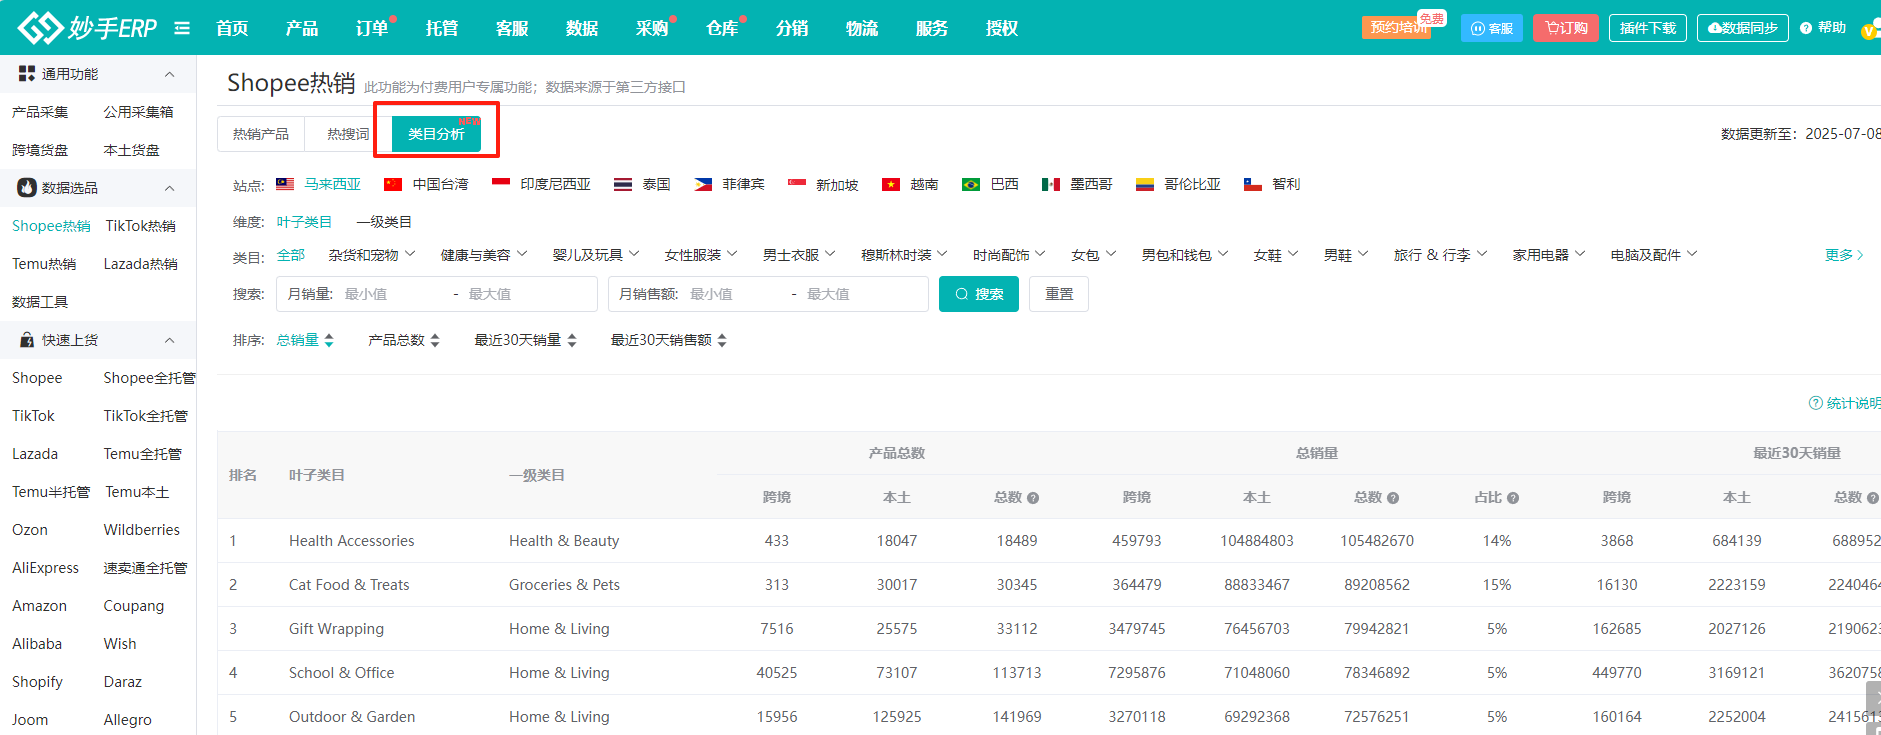Viewport: 1881px width, 735px height.
Task: Click the 帮助 question mark icon
Action: (x=1806, y=28)
